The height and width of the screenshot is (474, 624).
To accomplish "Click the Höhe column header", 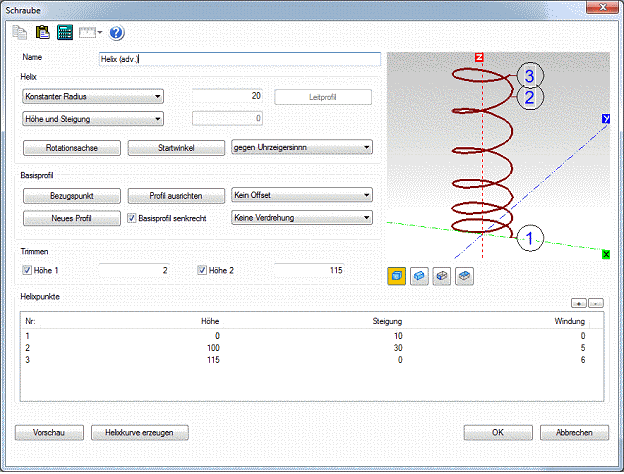I will tap(210, 321).
